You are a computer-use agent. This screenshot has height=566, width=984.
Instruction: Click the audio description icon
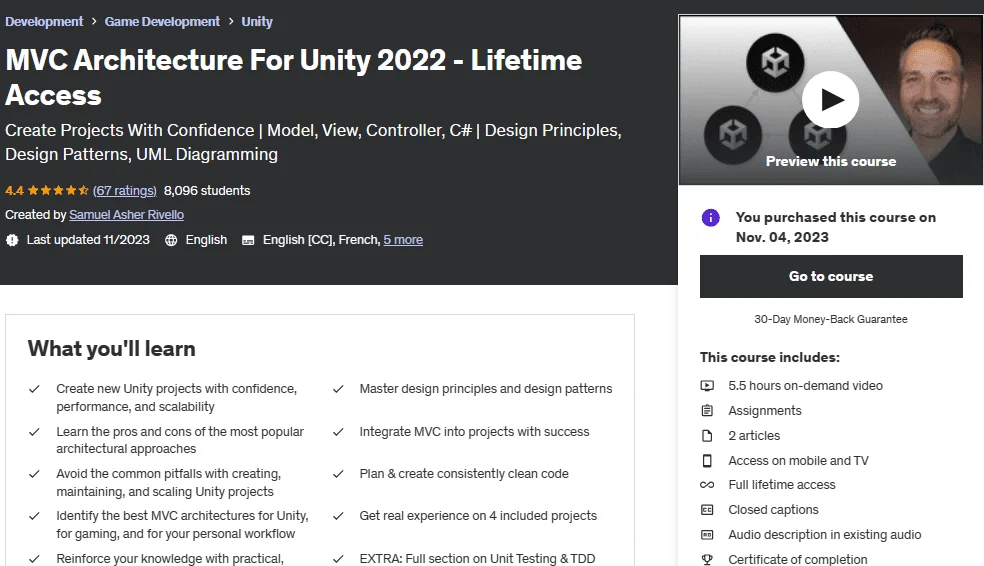[x=707, y=535]
